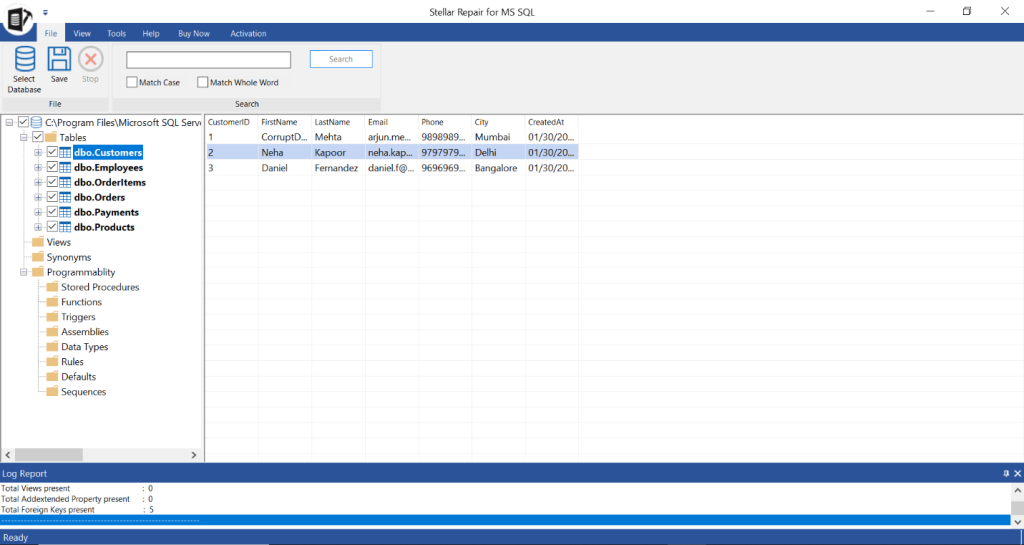Uncheck the Tables folder checkbox
Image resolution: width=1024 pixels, height=545 pixels.
pos(38,137)
